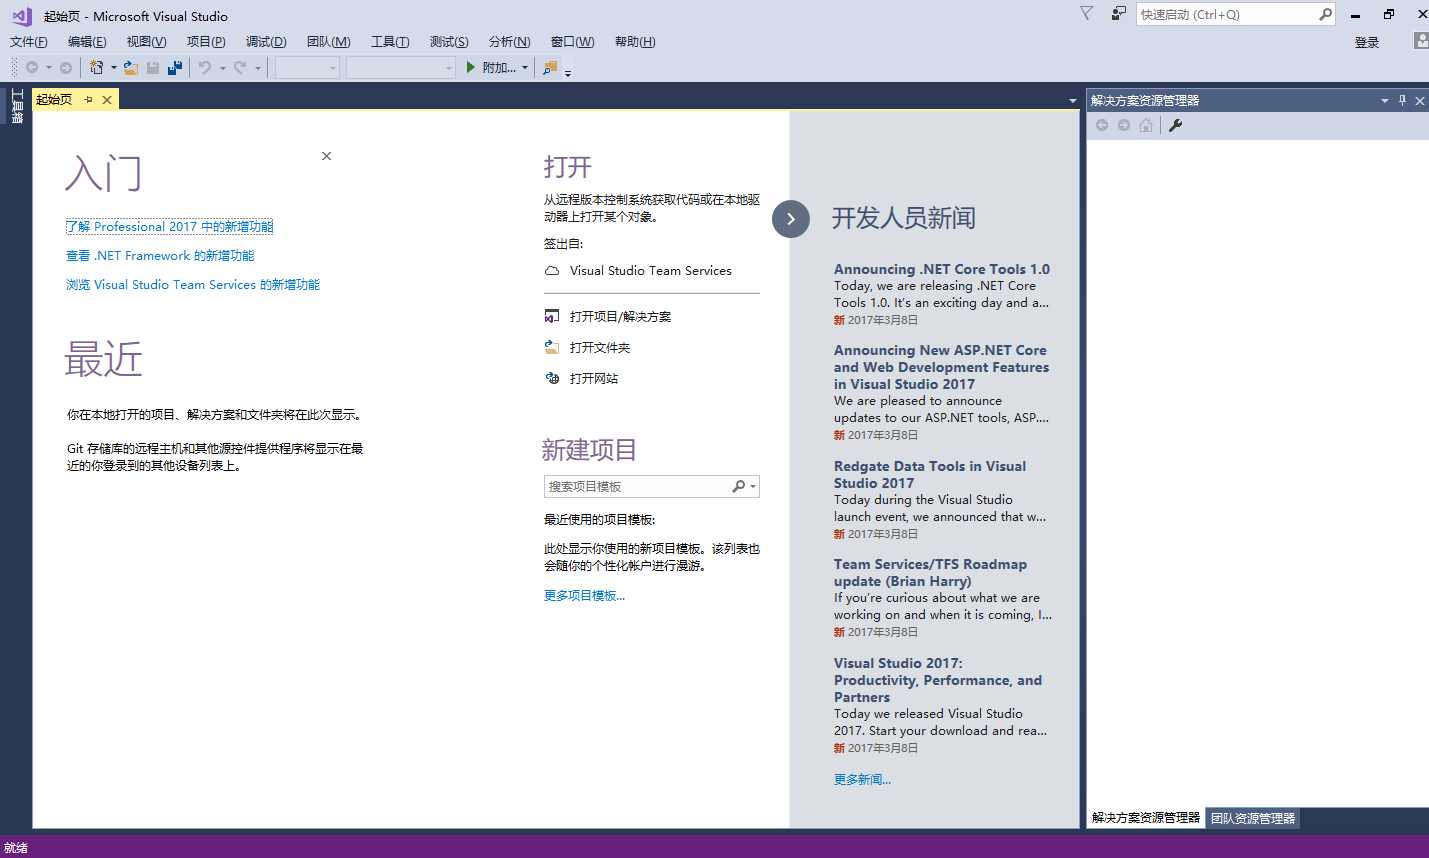
Task: Click the Solution Explorer back arrow icon
Action: click(1102, 125)
